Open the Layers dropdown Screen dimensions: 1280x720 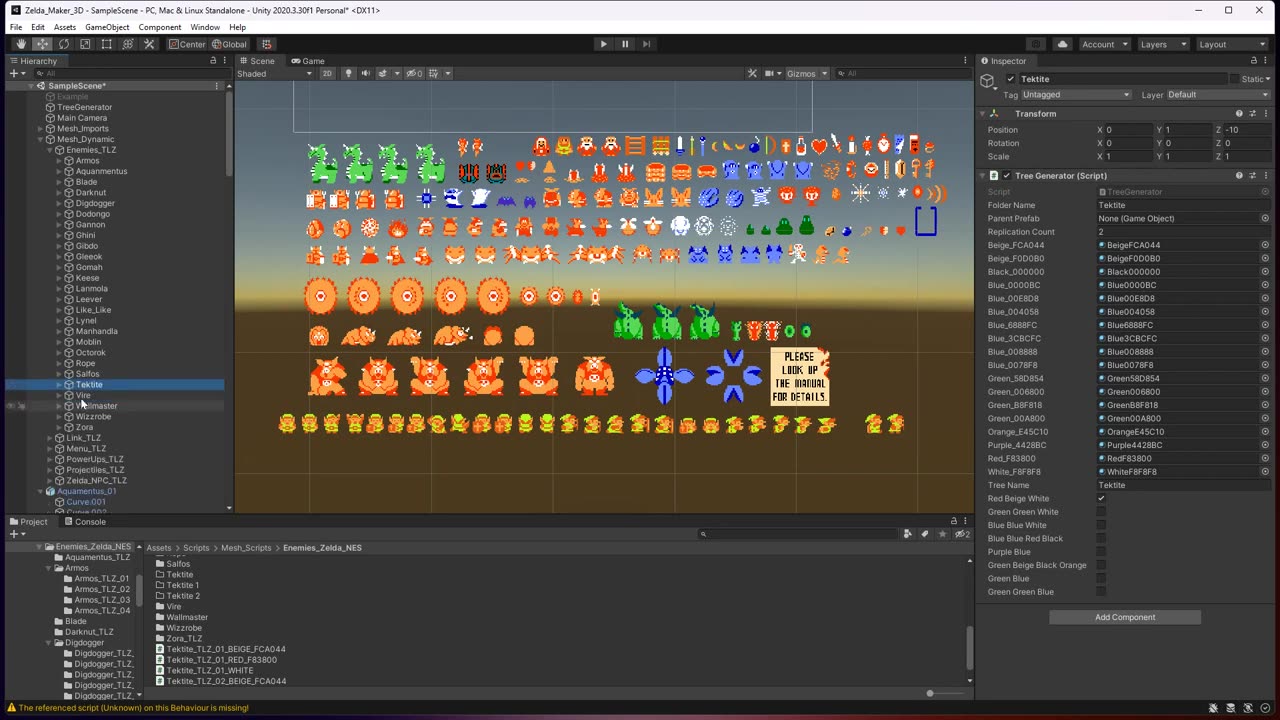tap(1163, 44)
